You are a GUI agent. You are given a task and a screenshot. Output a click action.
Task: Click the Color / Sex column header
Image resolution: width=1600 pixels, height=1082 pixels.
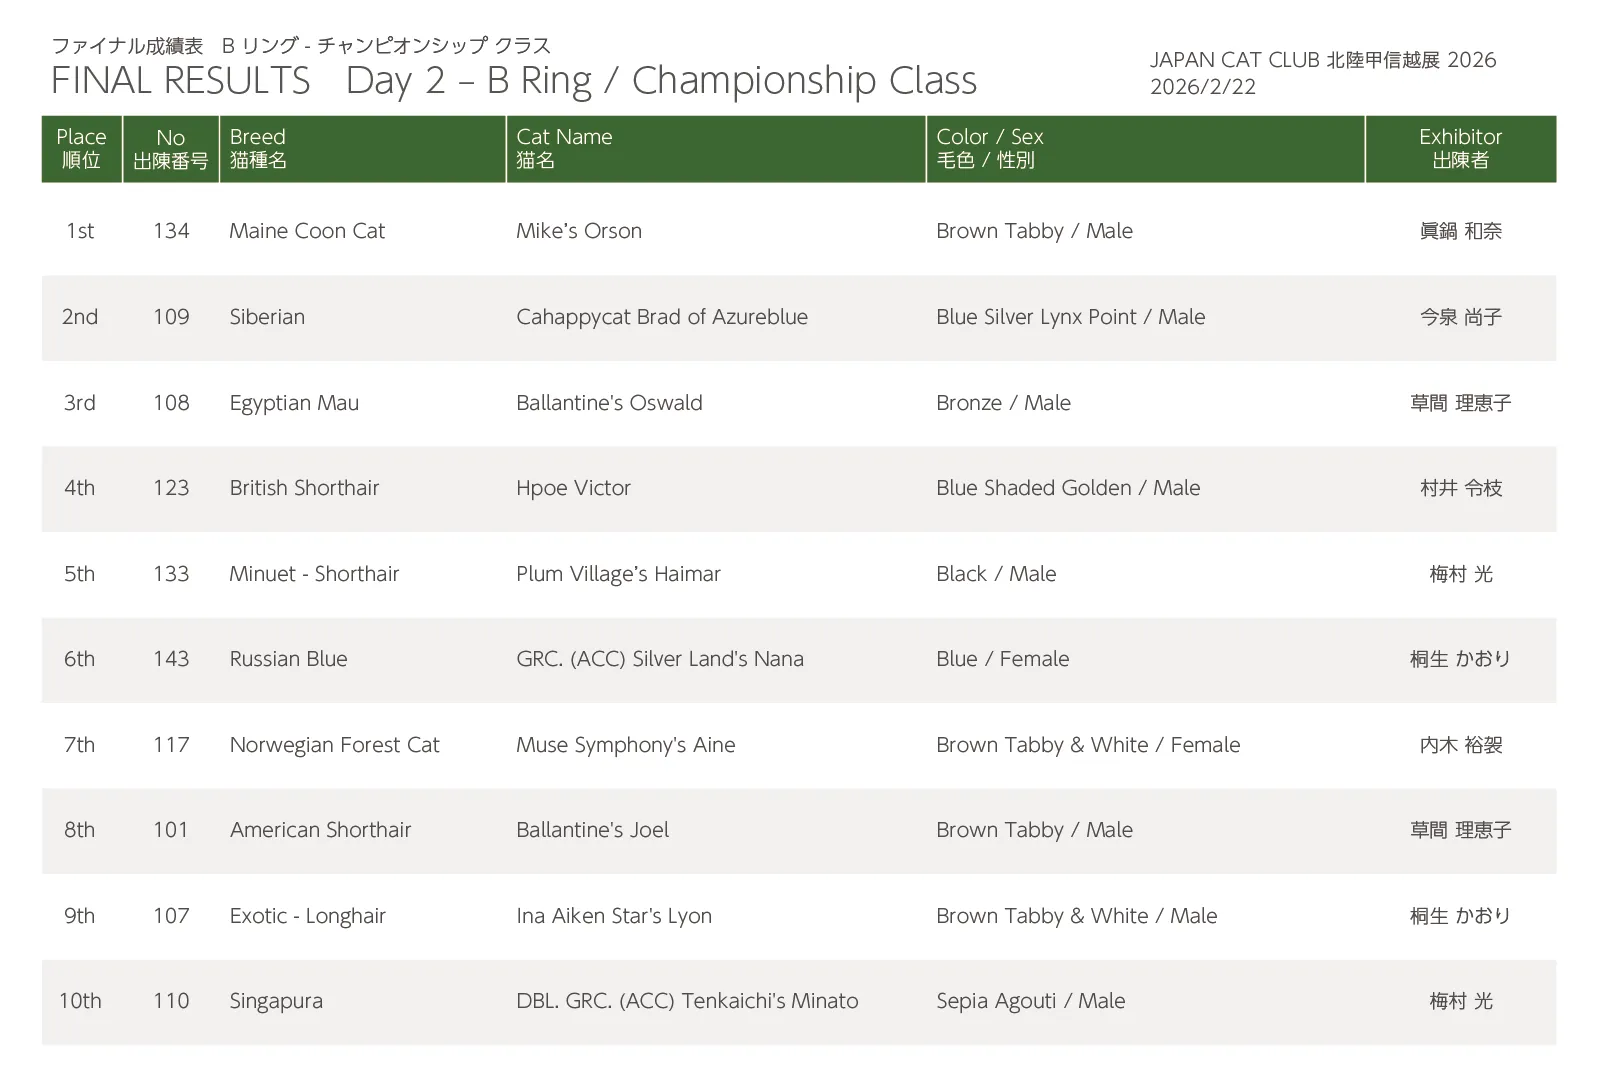coord(989,148)
